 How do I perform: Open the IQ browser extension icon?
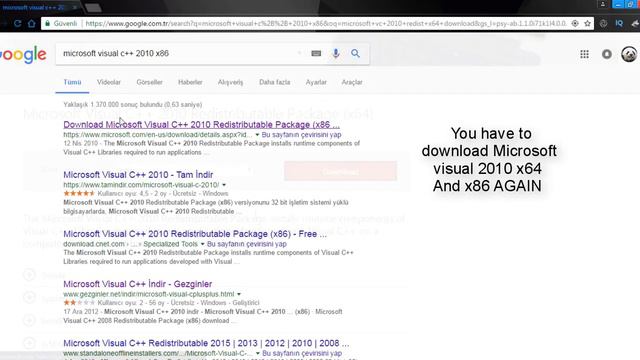pos(619,23)
